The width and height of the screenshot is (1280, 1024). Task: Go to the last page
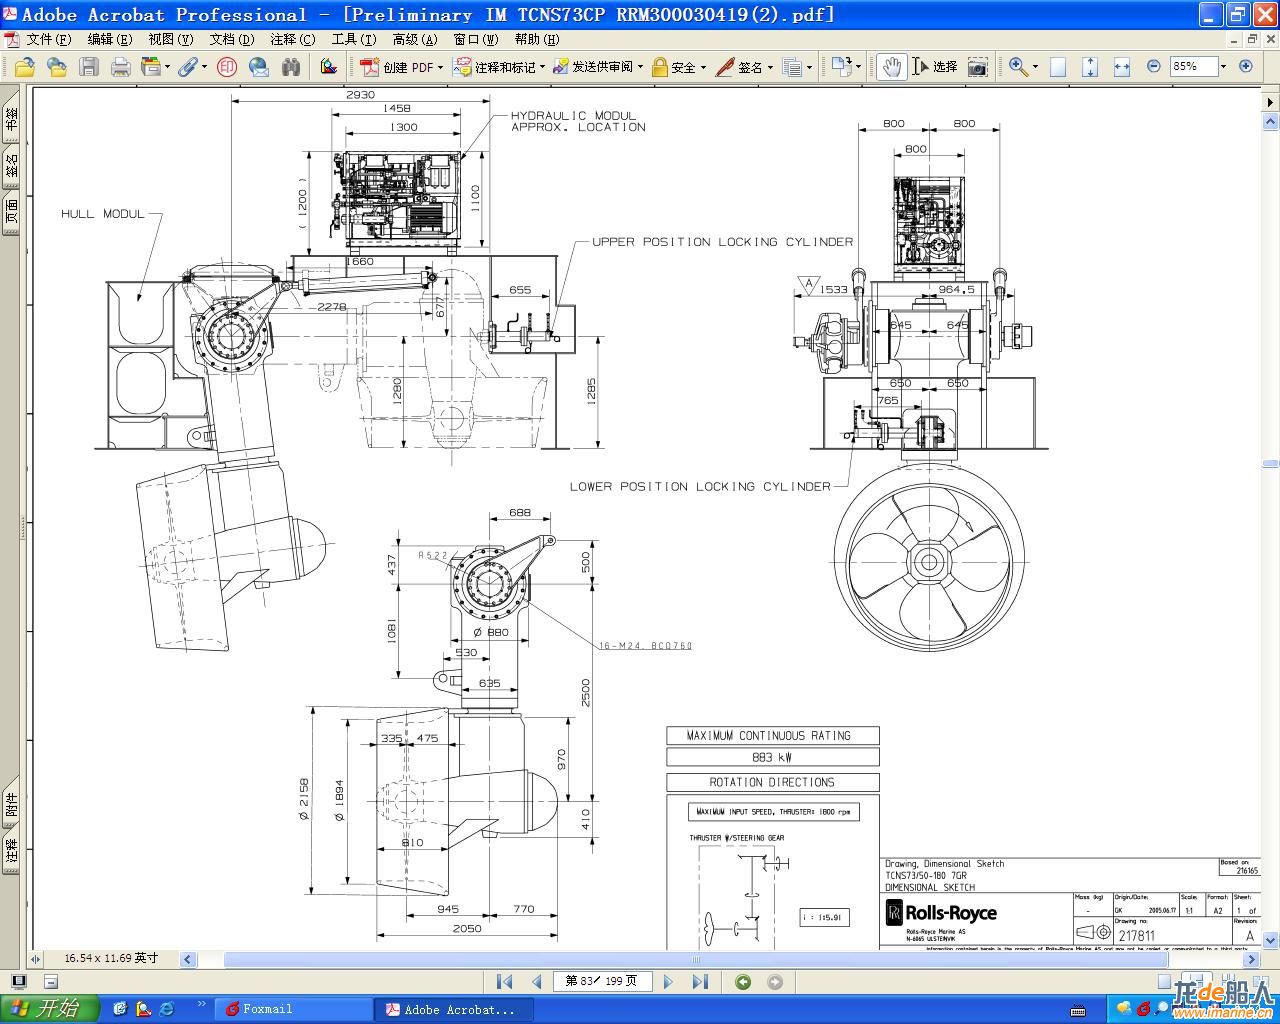click(700, 982)
